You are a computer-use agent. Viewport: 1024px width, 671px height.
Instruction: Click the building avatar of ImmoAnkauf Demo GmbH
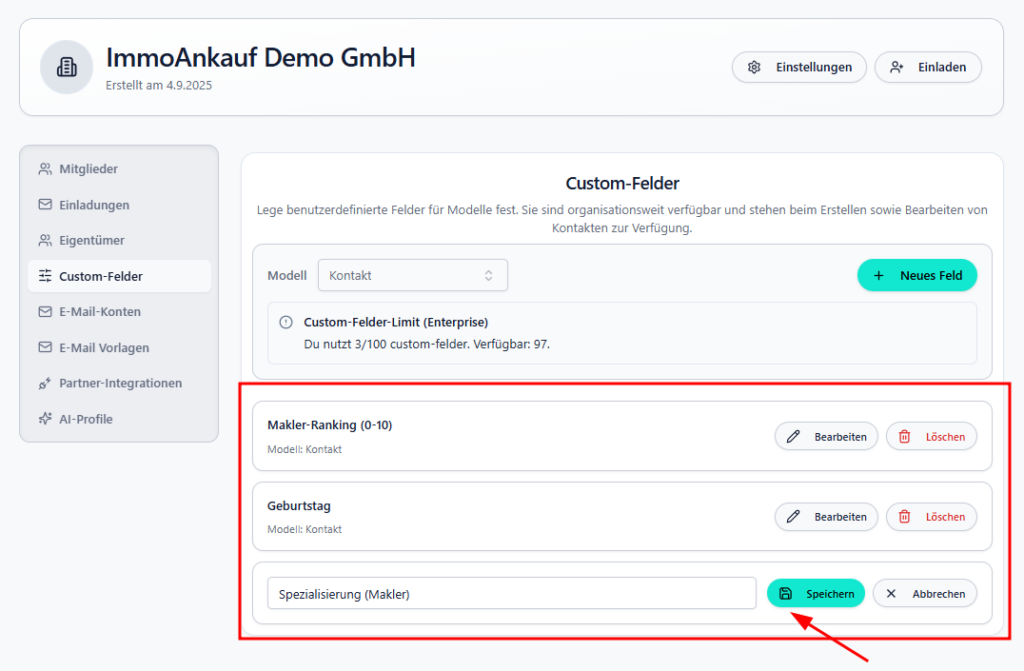[x=66, y=67]
